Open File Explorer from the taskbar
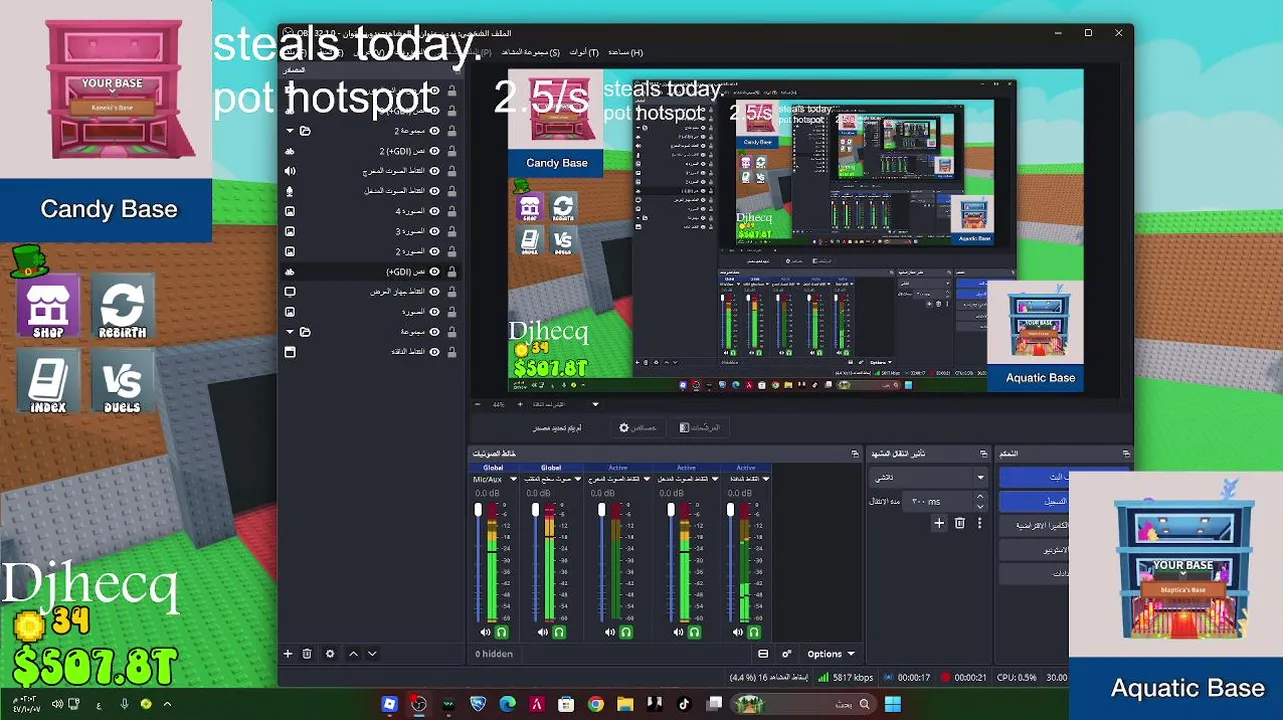This screenshot has height=720, width=1283. (625, 704)
